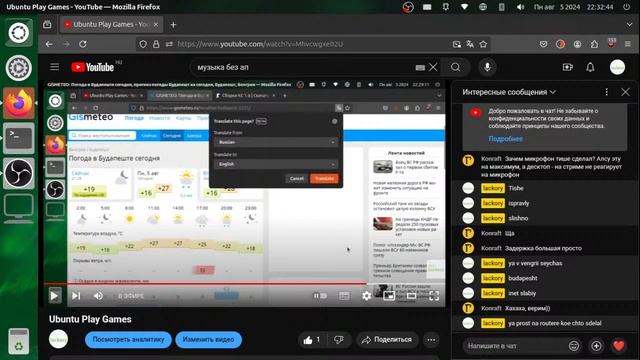Launch Firefox from the dock
This screenshot has width=640, height=360.
pos(19,103)
